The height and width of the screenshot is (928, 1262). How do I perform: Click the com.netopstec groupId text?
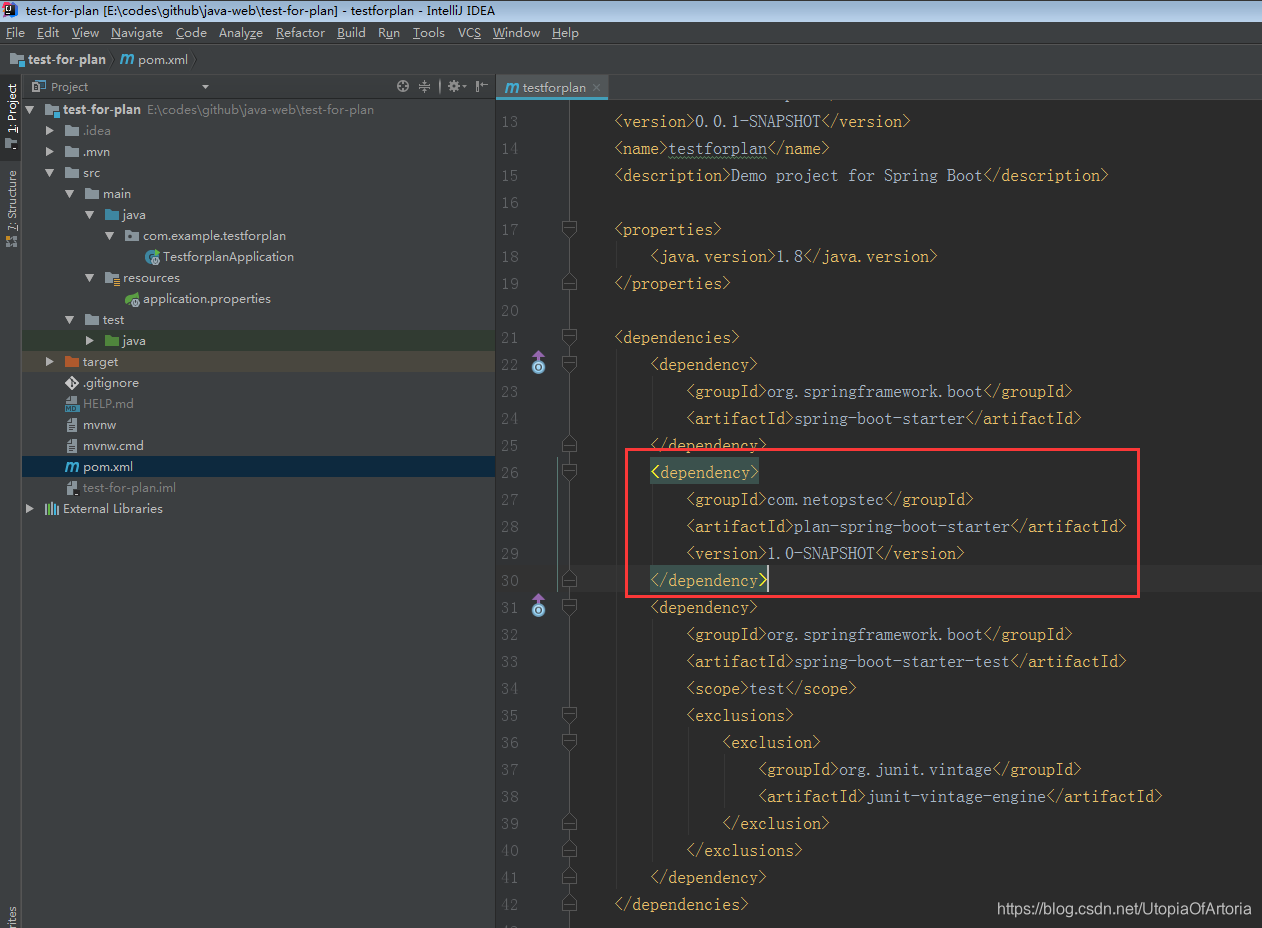click(x=825, y=499)
